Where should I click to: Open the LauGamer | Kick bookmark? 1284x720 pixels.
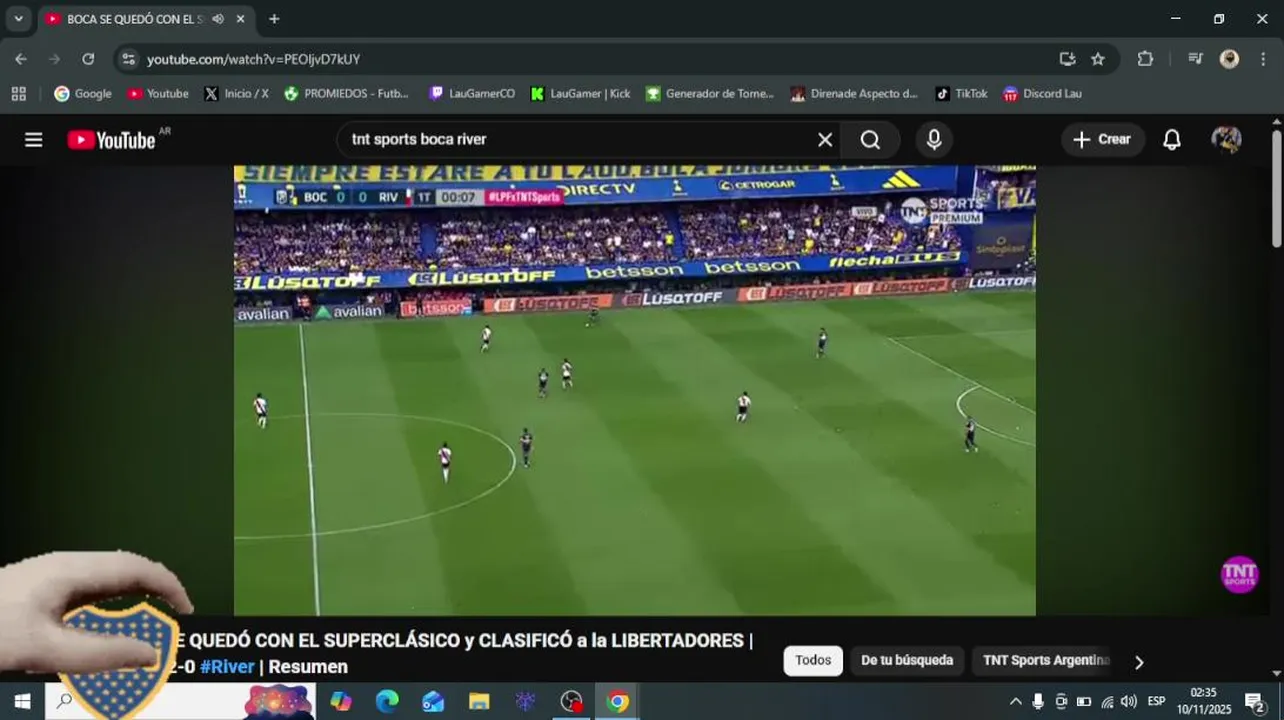point(580,94)
